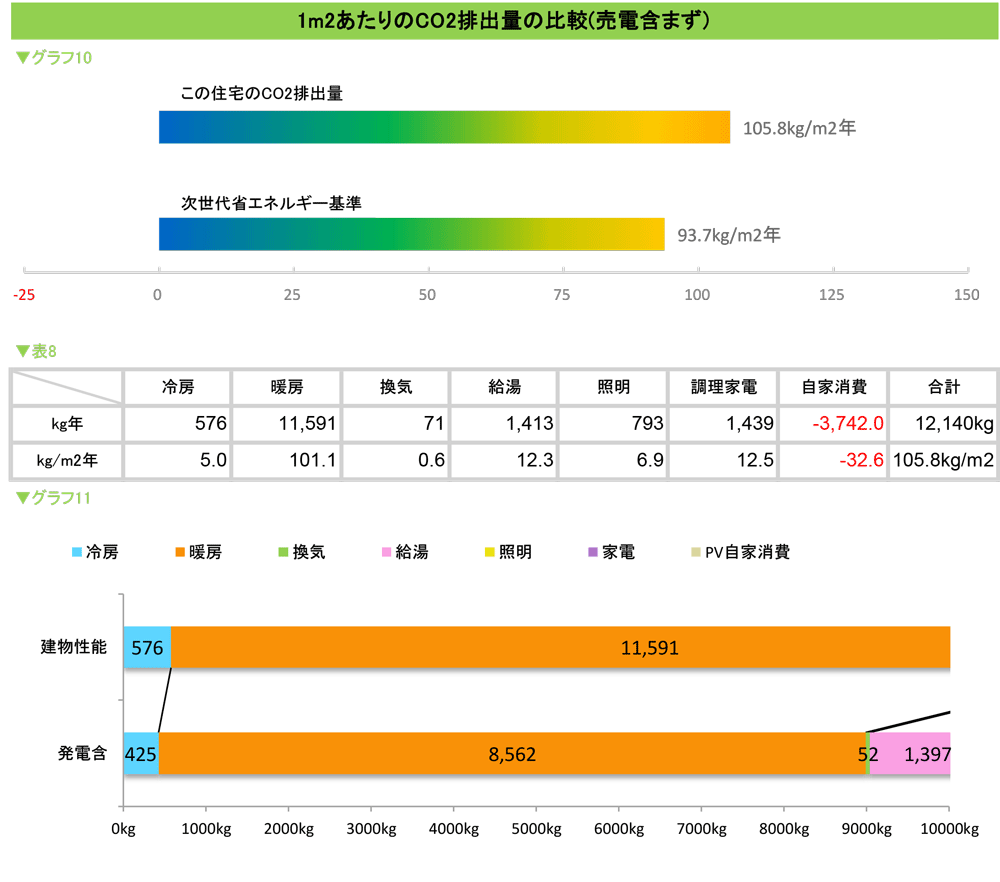Viewport: 1000px width, 882px height.
Task: Click the 家電 purple legend swatch
Action: coord(592,552)
